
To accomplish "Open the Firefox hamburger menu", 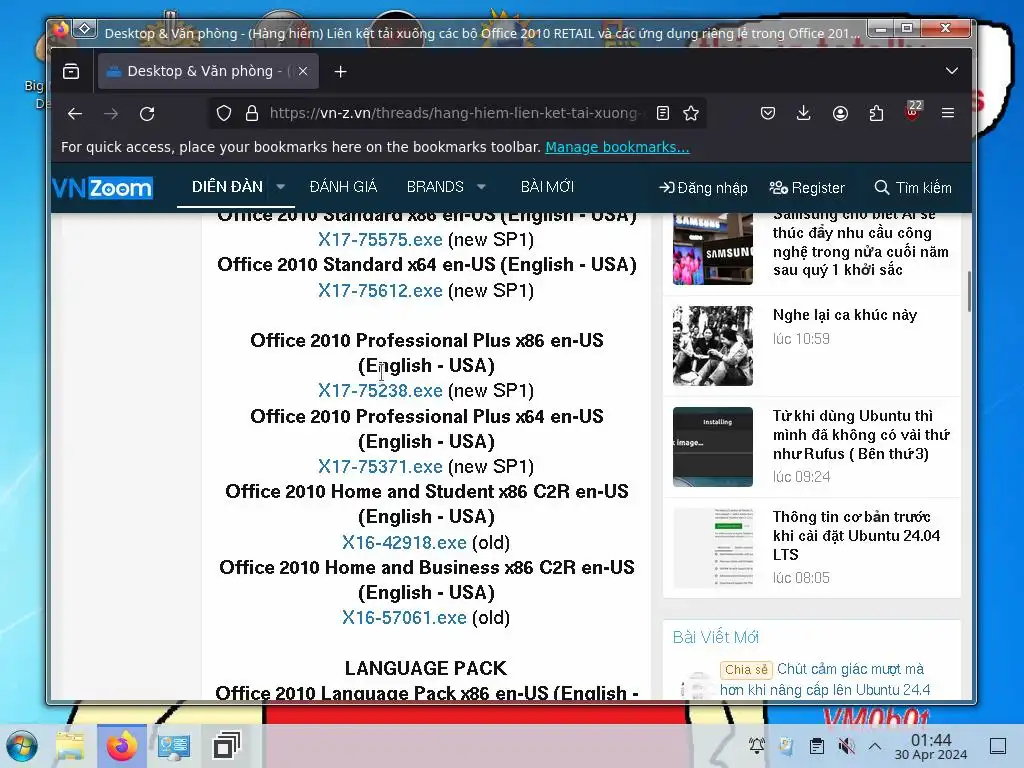I will 948,113.
